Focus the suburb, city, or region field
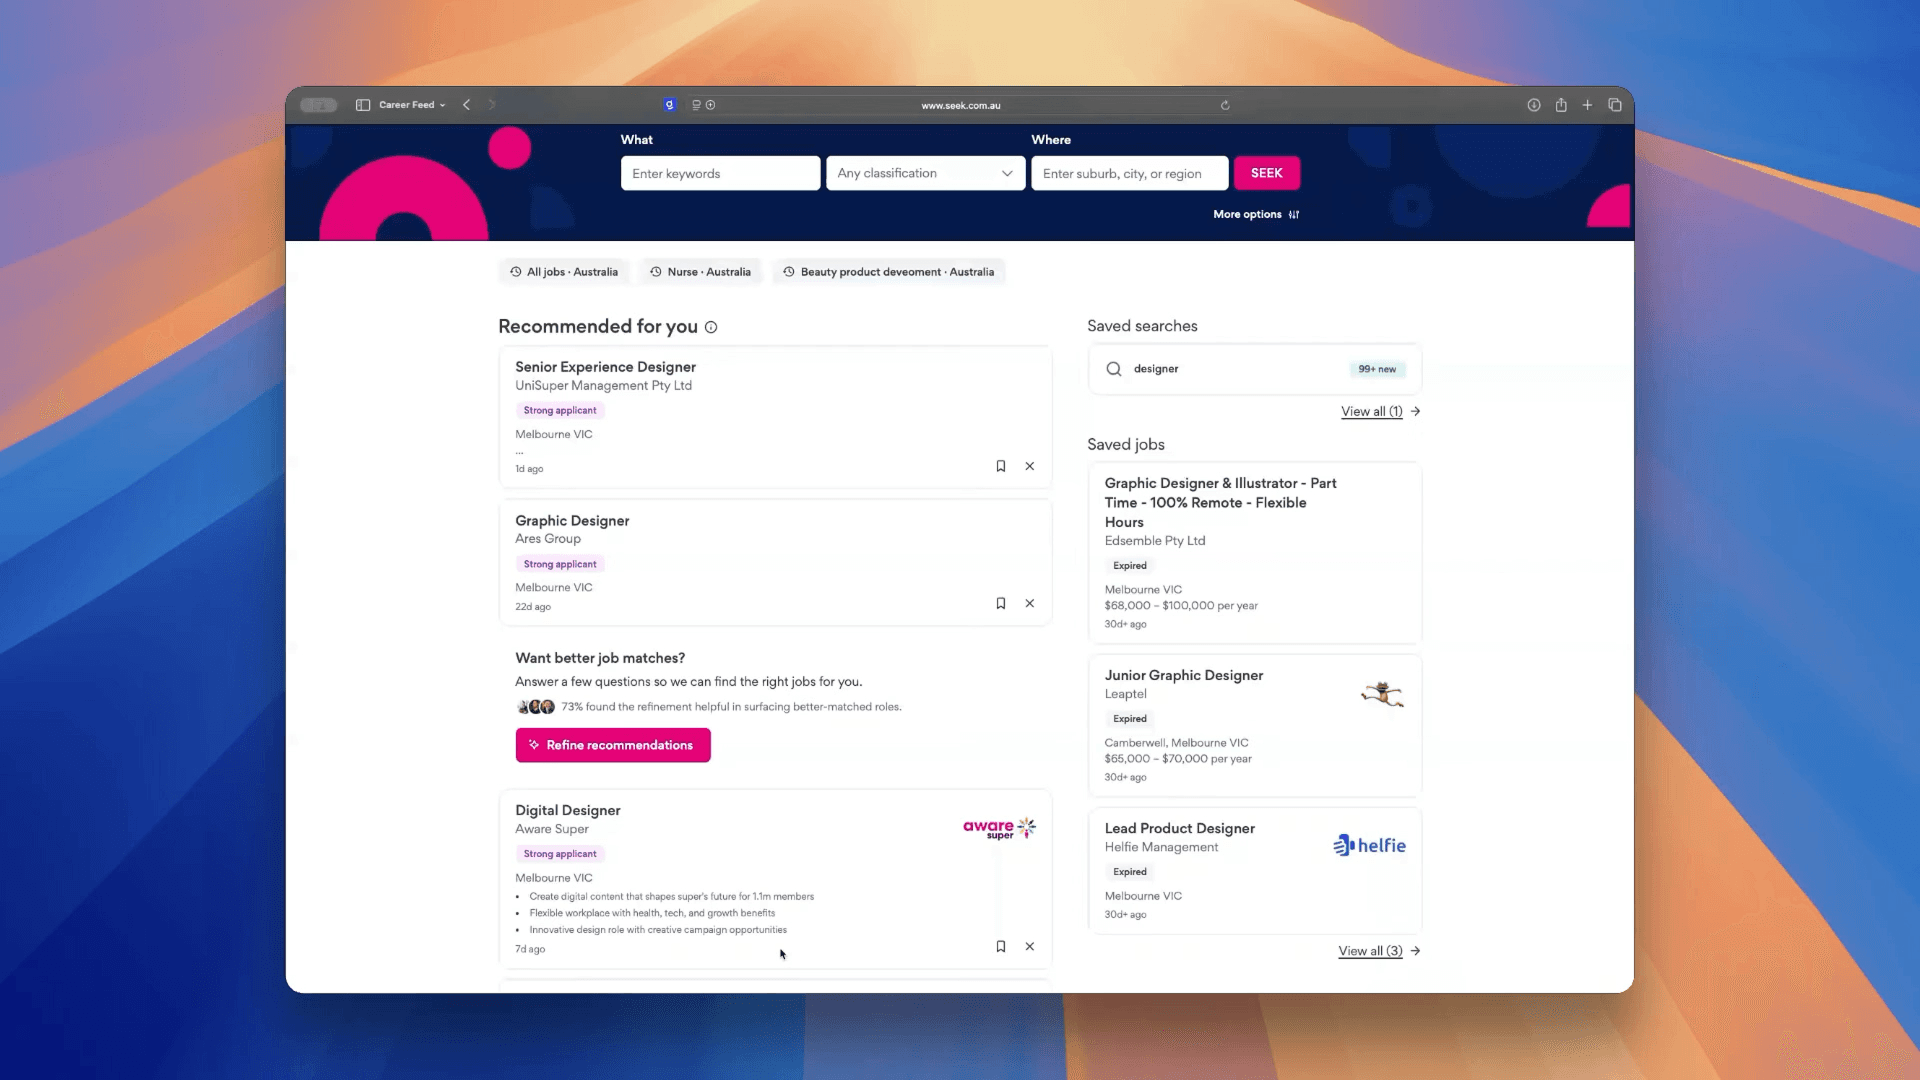Screen dimensions: 1920x1080 1129,173
